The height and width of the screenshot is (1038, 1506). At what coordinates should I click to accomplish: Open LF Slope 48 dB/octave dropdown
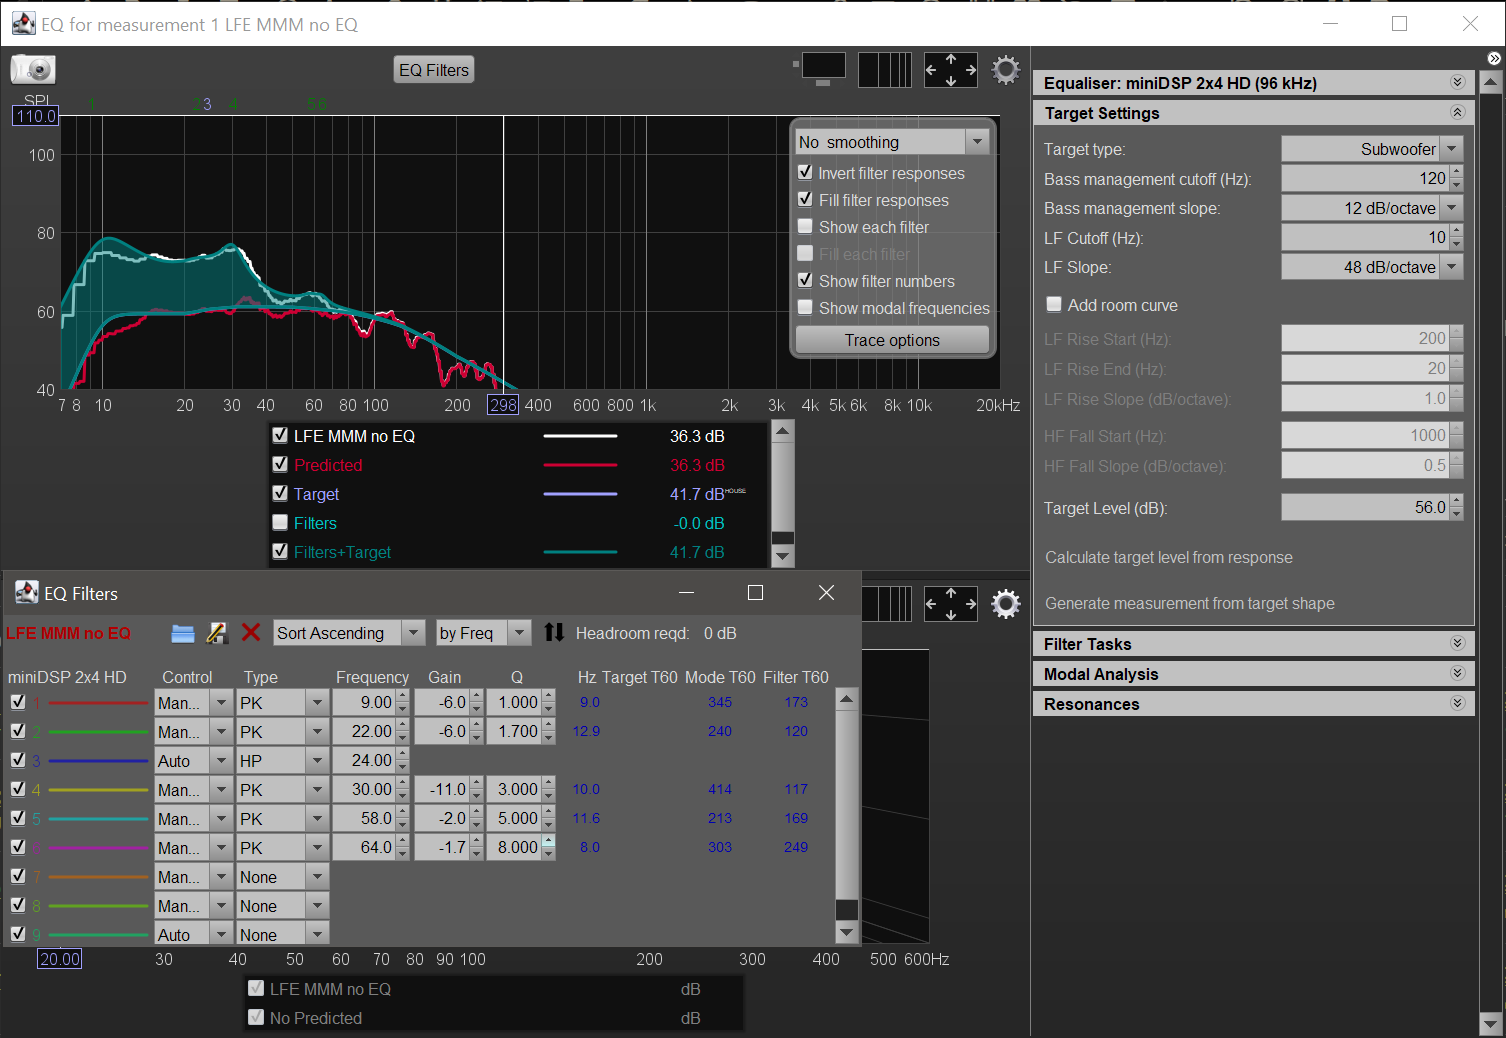pyautogui.click(x=1451, y=267)
